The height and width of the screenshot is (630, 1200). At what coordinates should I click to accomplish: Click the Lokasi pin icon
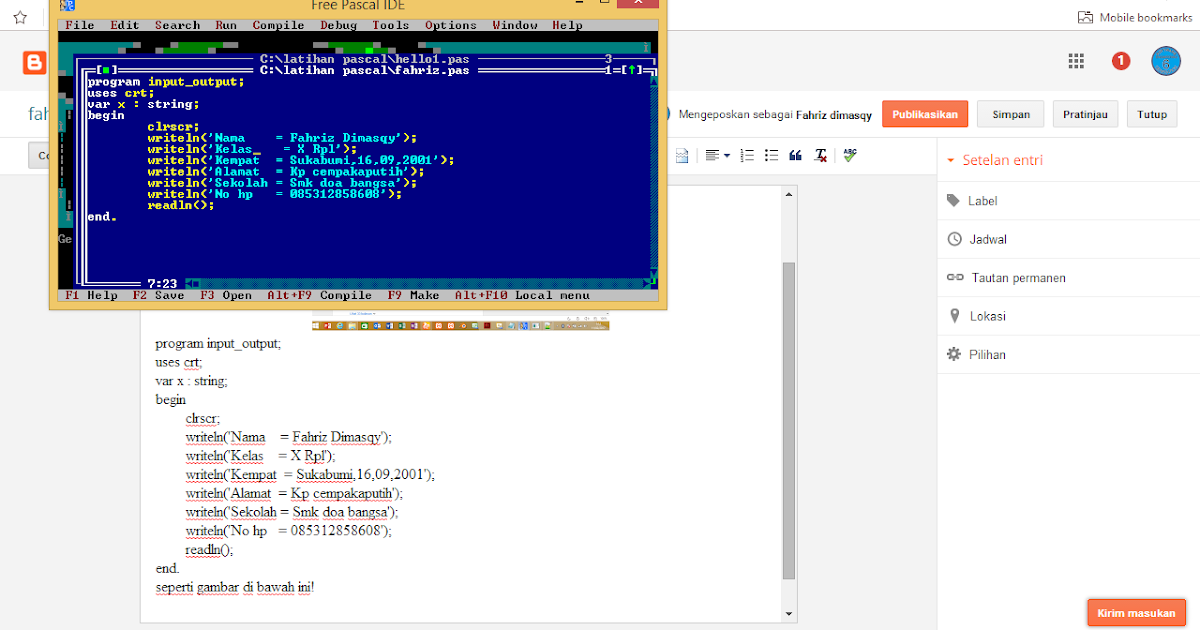[954, 316]
